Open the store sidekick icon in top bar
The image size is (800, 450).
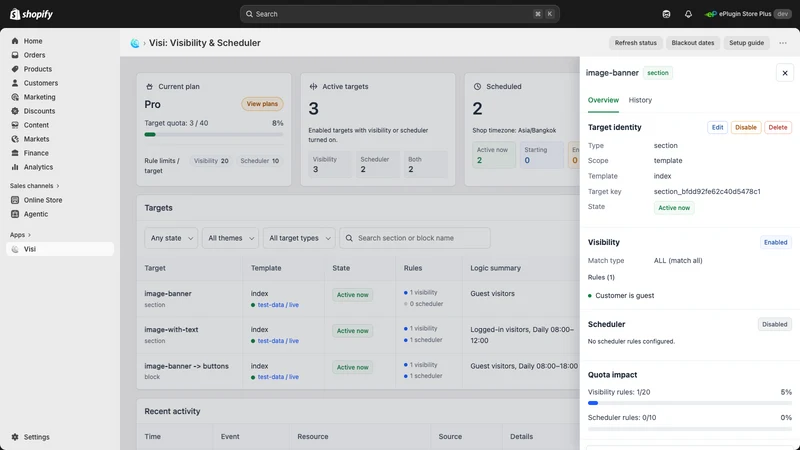coord(666,14)
